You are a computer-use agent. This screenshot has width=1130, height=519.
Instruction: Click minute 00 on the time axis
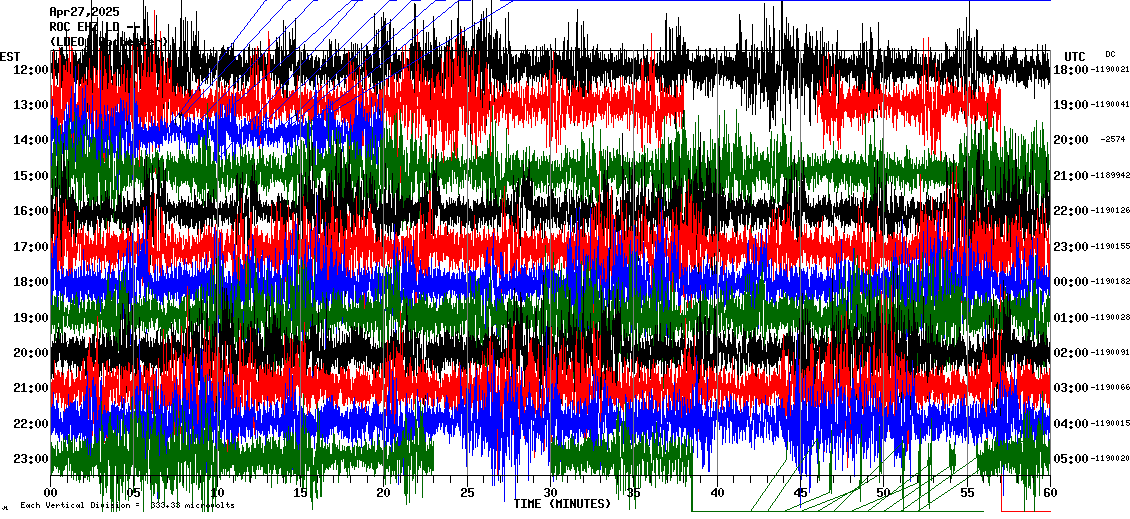coord(52,493)
